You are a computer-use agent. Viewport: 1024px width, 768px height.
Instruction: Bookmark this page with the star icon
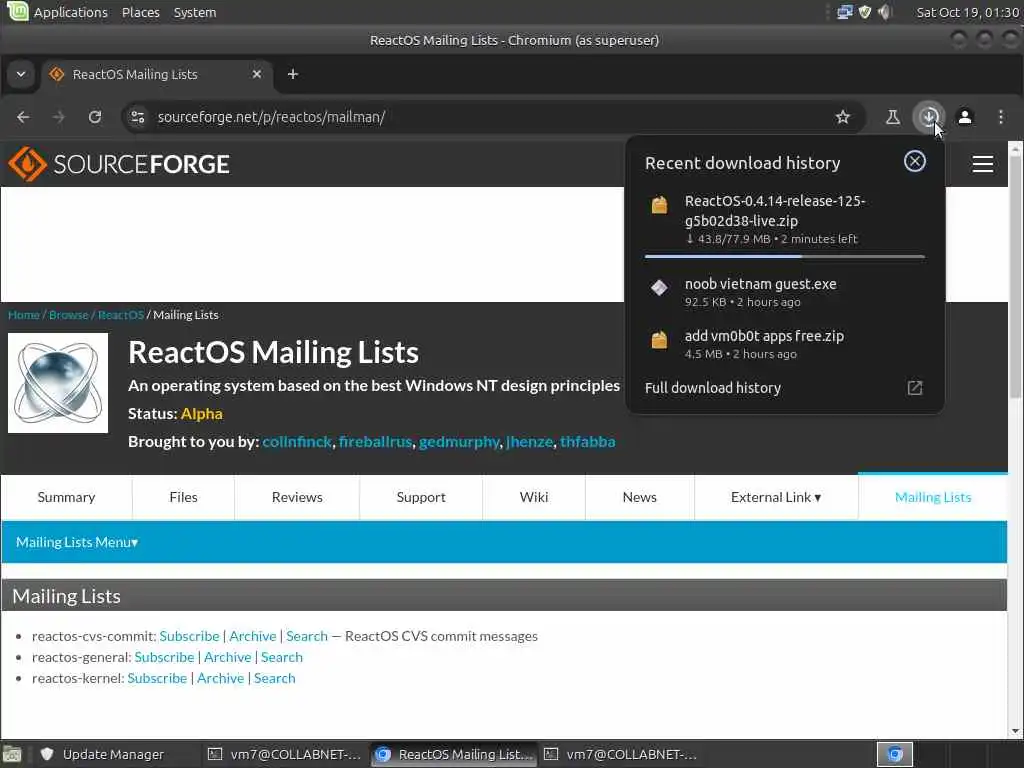(843, 117)
